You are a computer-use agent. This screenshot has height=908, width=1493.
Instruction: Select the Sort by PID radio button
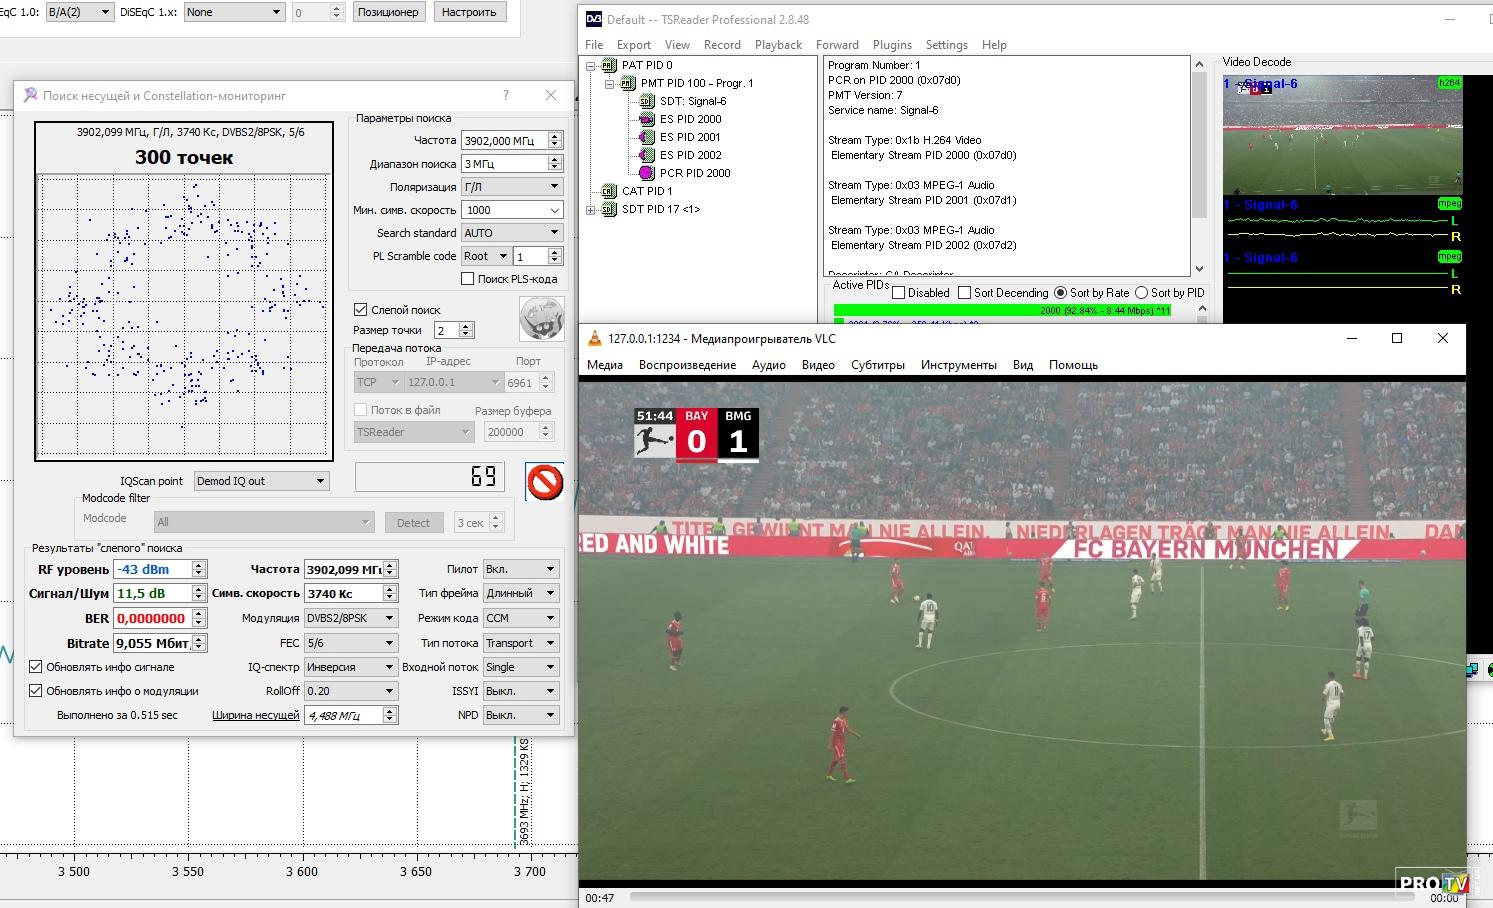[1141, 293]
